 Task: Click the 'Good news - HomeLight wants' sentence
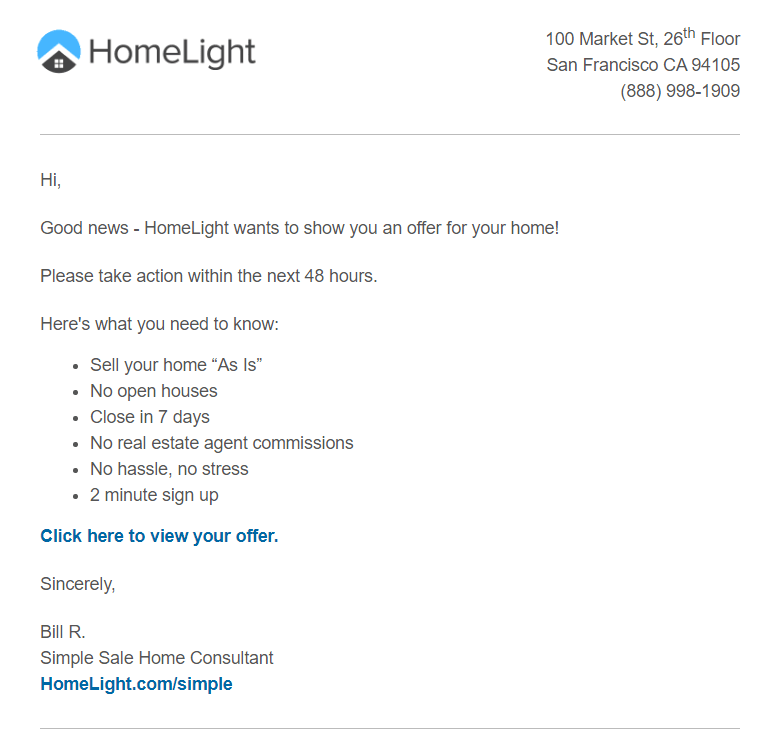[x=300, y=228]
